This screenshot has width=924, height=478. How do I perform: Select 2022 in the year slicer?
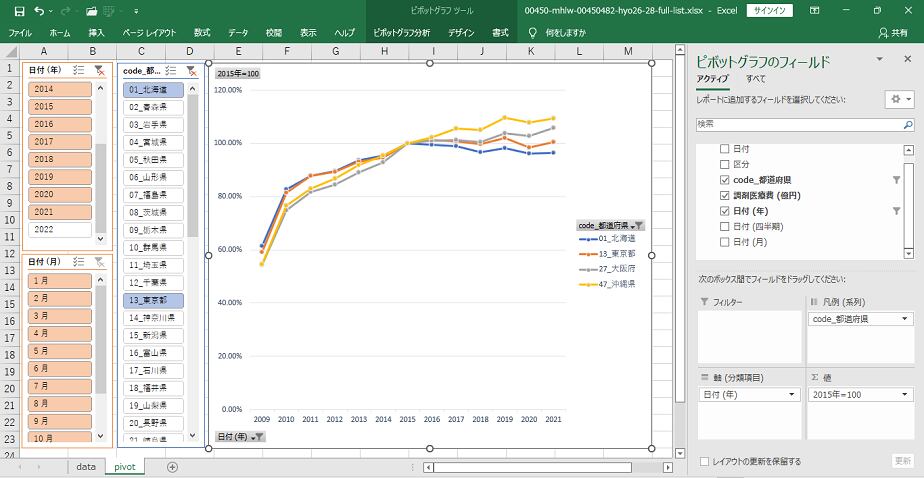(58, 229)
